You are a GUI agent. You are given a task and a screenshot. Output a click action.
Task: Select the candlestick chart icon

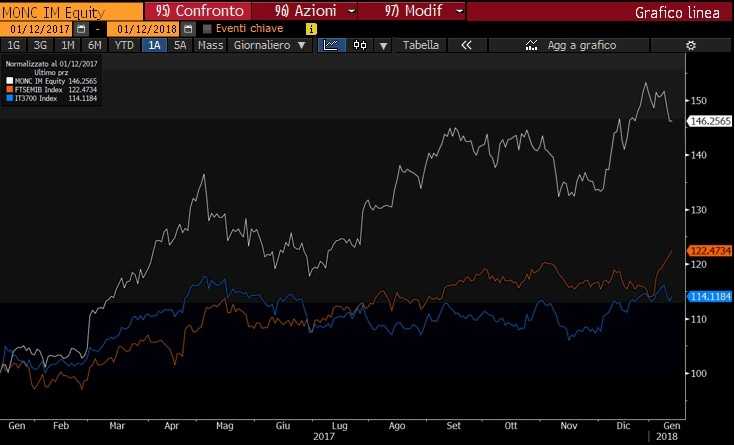point(360,45)
